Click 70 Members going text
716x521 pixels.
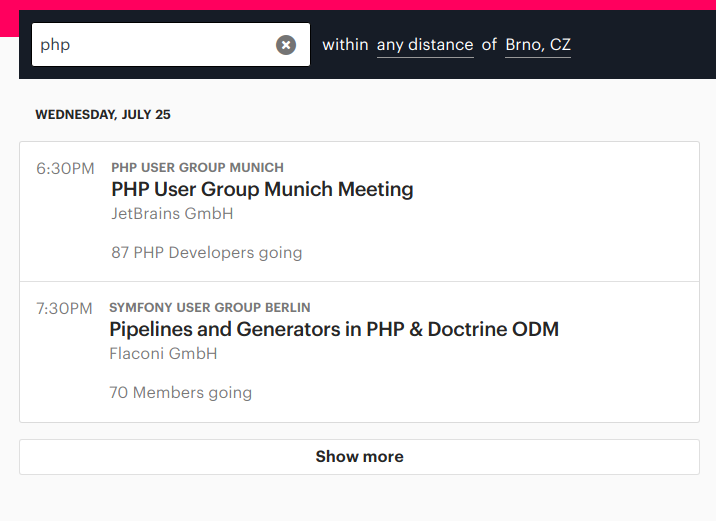coord(180,393)
